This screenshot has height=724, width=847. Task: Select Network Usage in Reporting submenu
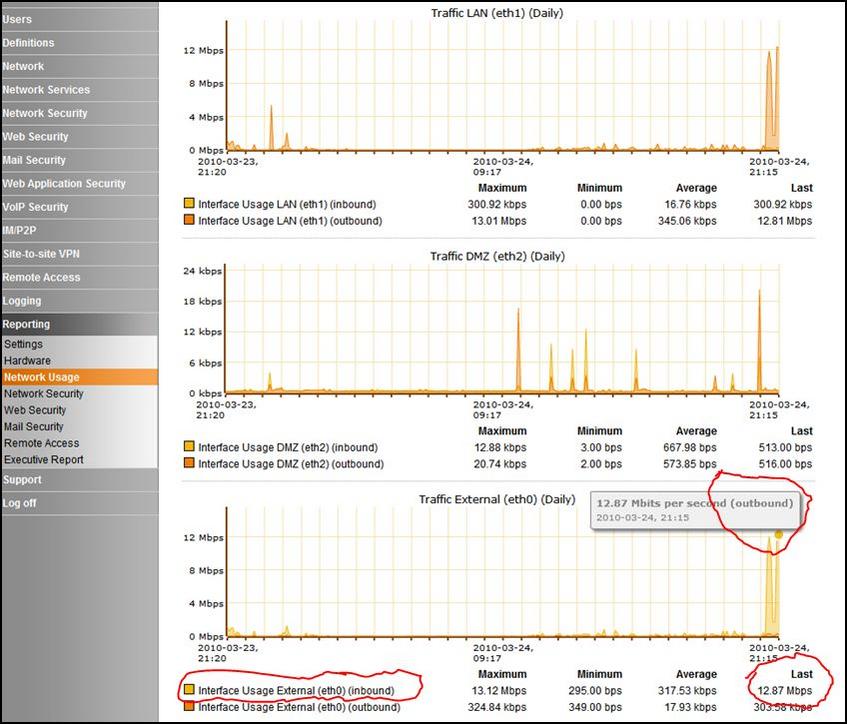pyautogui.click(x=41, y=377)
